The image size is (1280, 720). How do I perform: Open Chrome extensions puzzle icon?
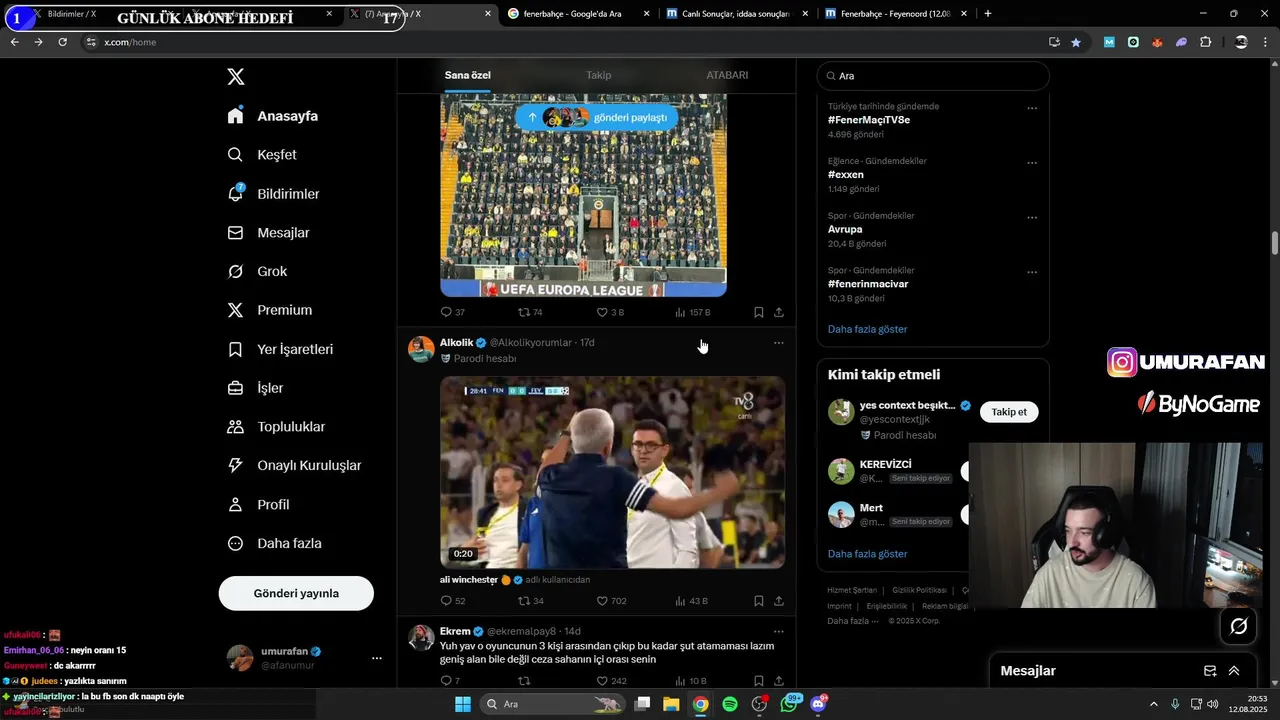1205,42
